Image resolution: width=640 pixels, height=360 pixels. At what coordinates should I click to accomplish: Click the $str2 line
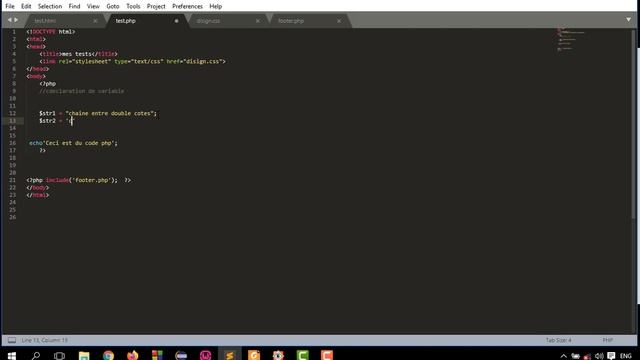(x=56, y=121)
